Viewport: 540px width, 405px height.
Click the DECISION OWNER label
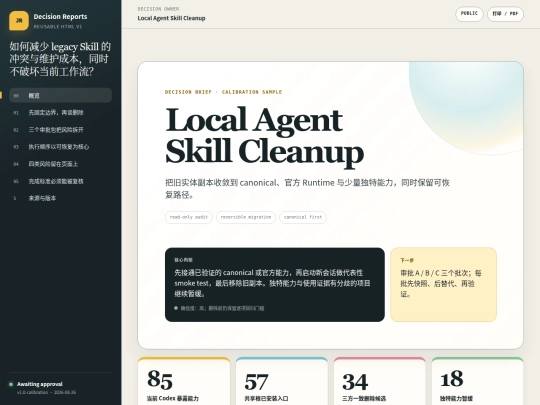pyautogui.click(x=158, y=9)
